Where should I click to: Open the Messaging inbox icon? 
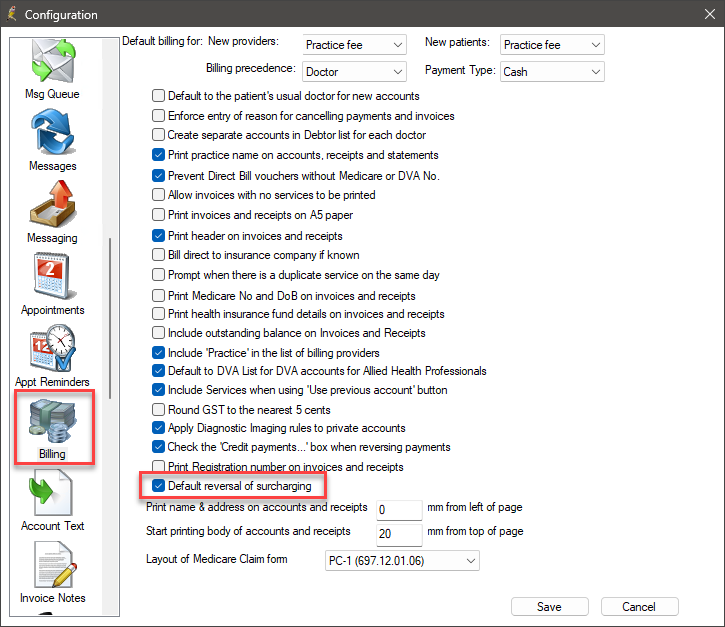click(52, 206)
